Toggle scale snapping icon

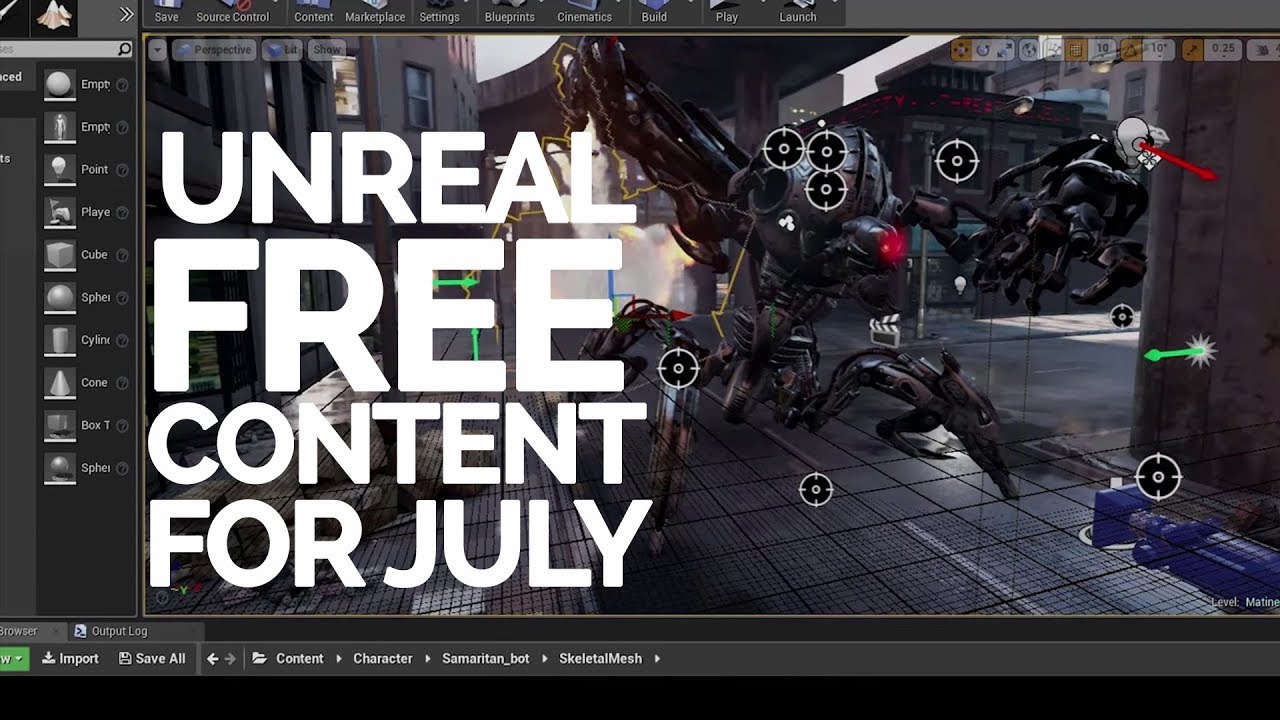pos(1192,49)
